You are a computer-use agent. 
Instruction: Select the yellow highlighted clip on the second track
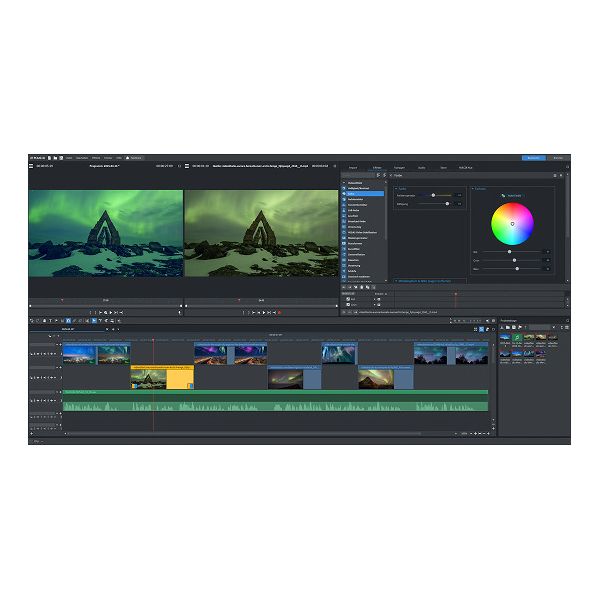pos(162,377)
